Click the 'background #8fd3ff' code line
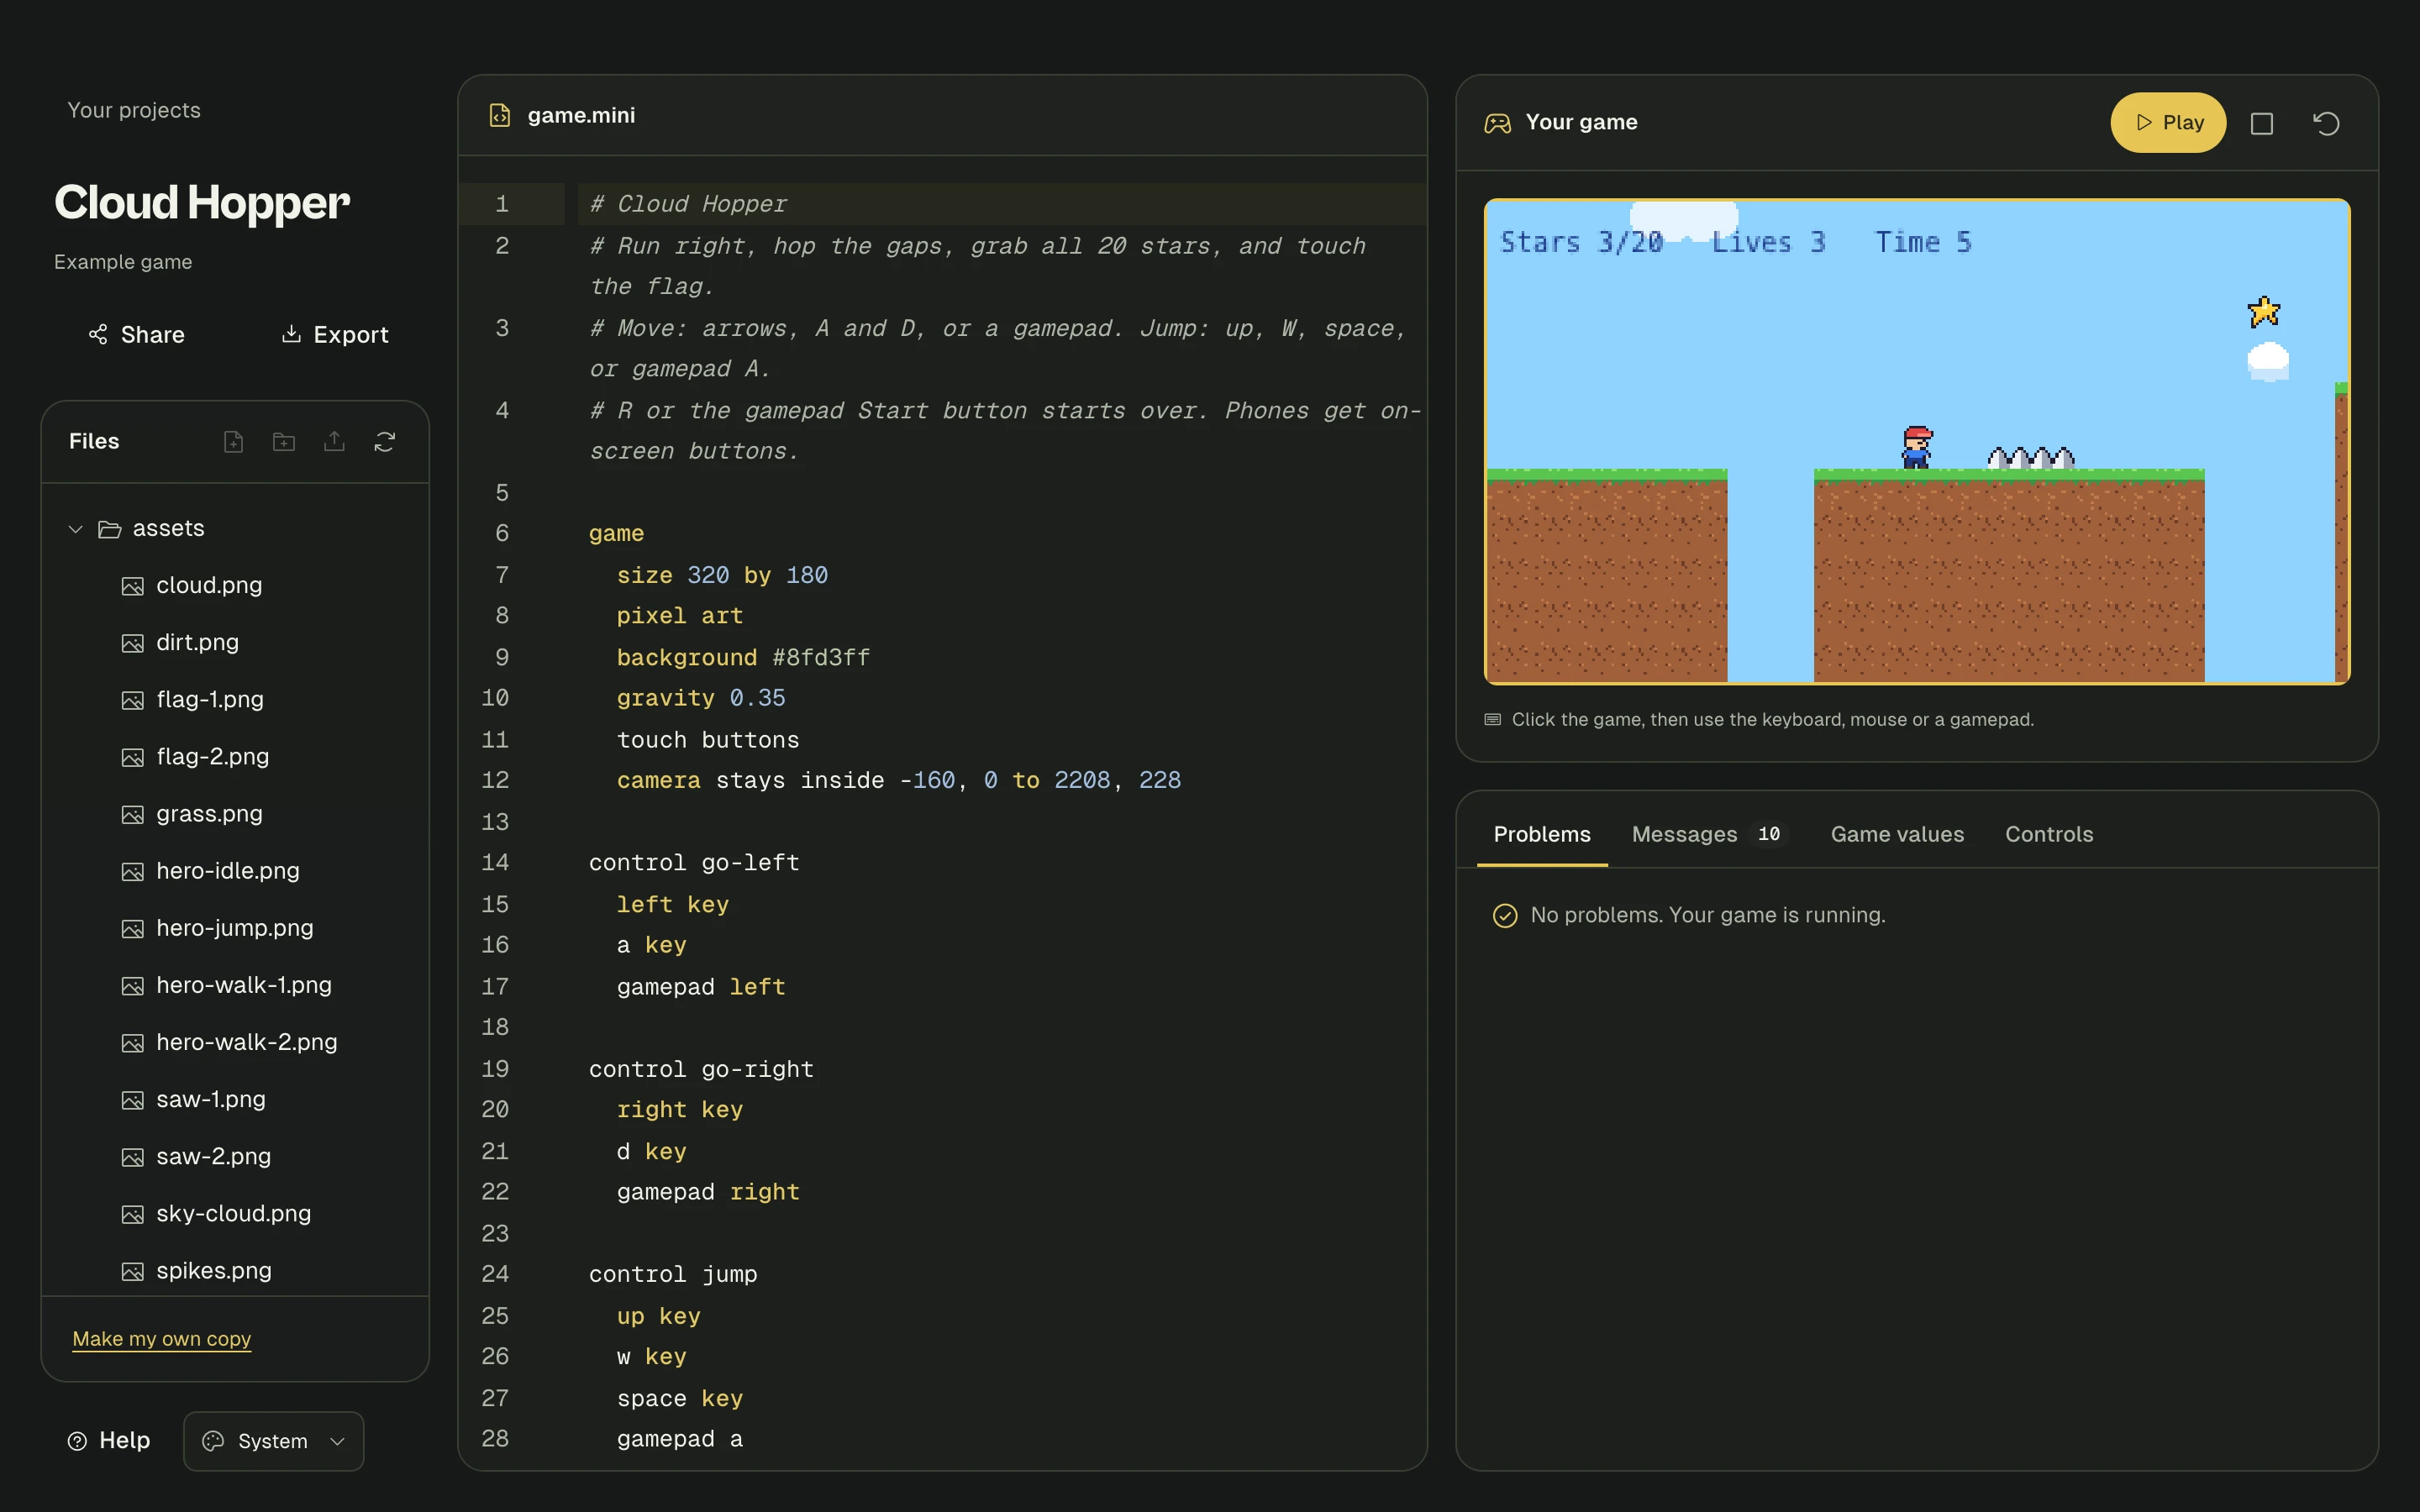 742,657
